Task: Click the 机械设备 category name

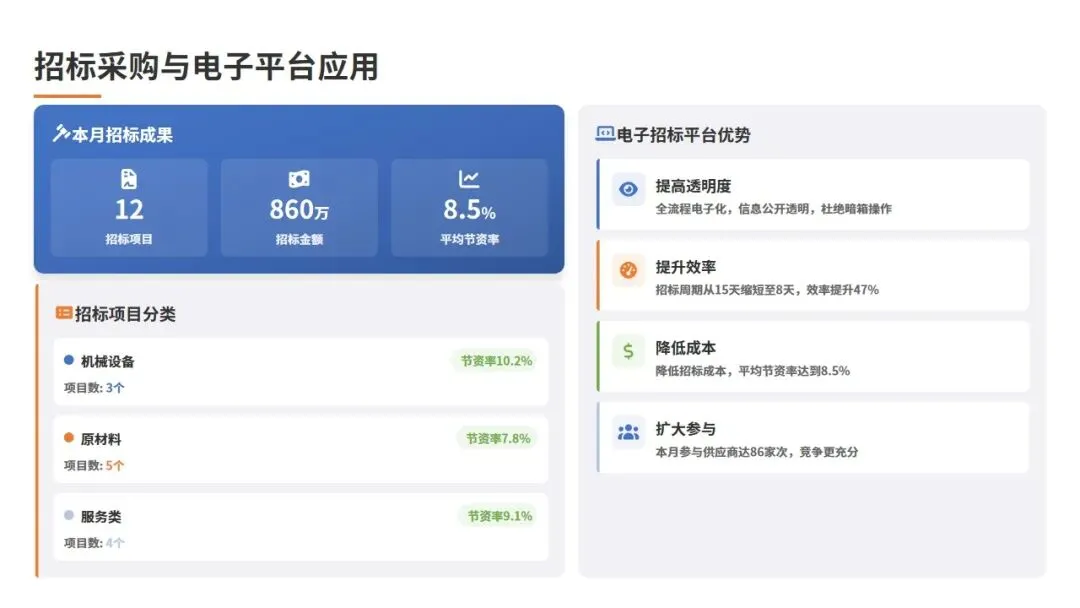Action: pyautogui.click(x=107, y=361)
